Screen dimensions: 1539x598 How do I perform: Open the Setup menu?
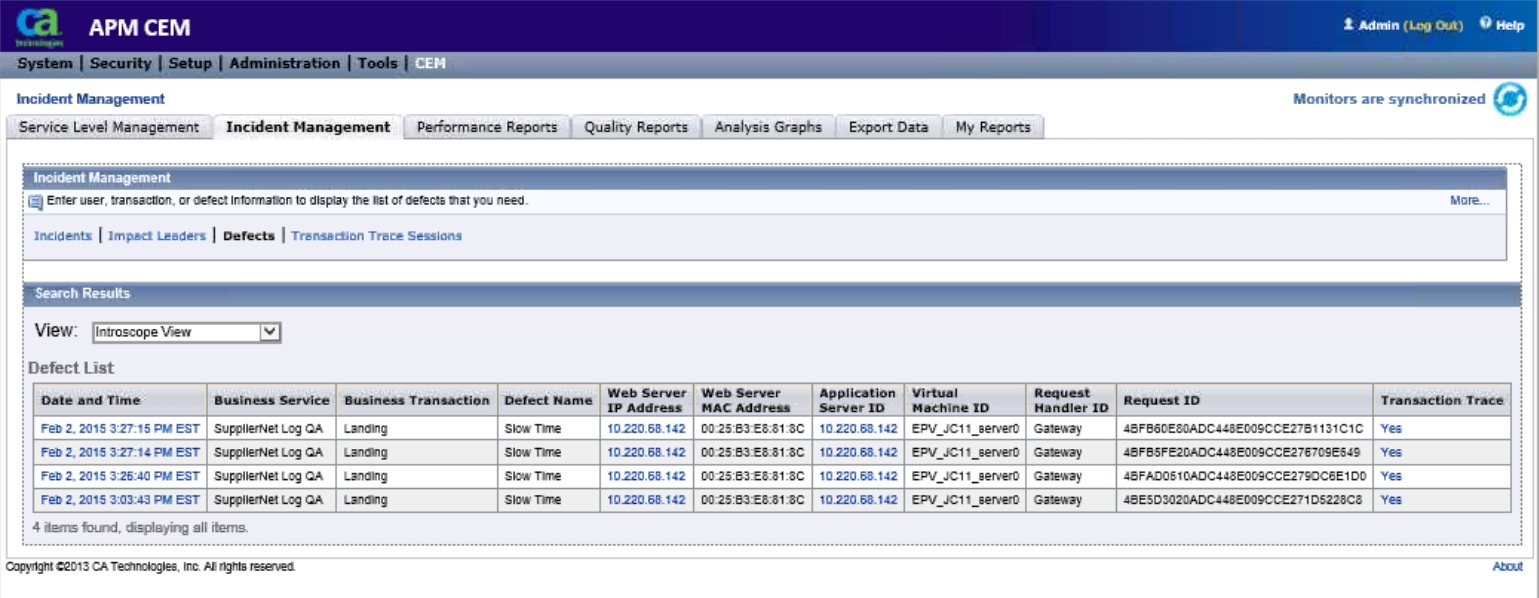[x=190, y=63]
